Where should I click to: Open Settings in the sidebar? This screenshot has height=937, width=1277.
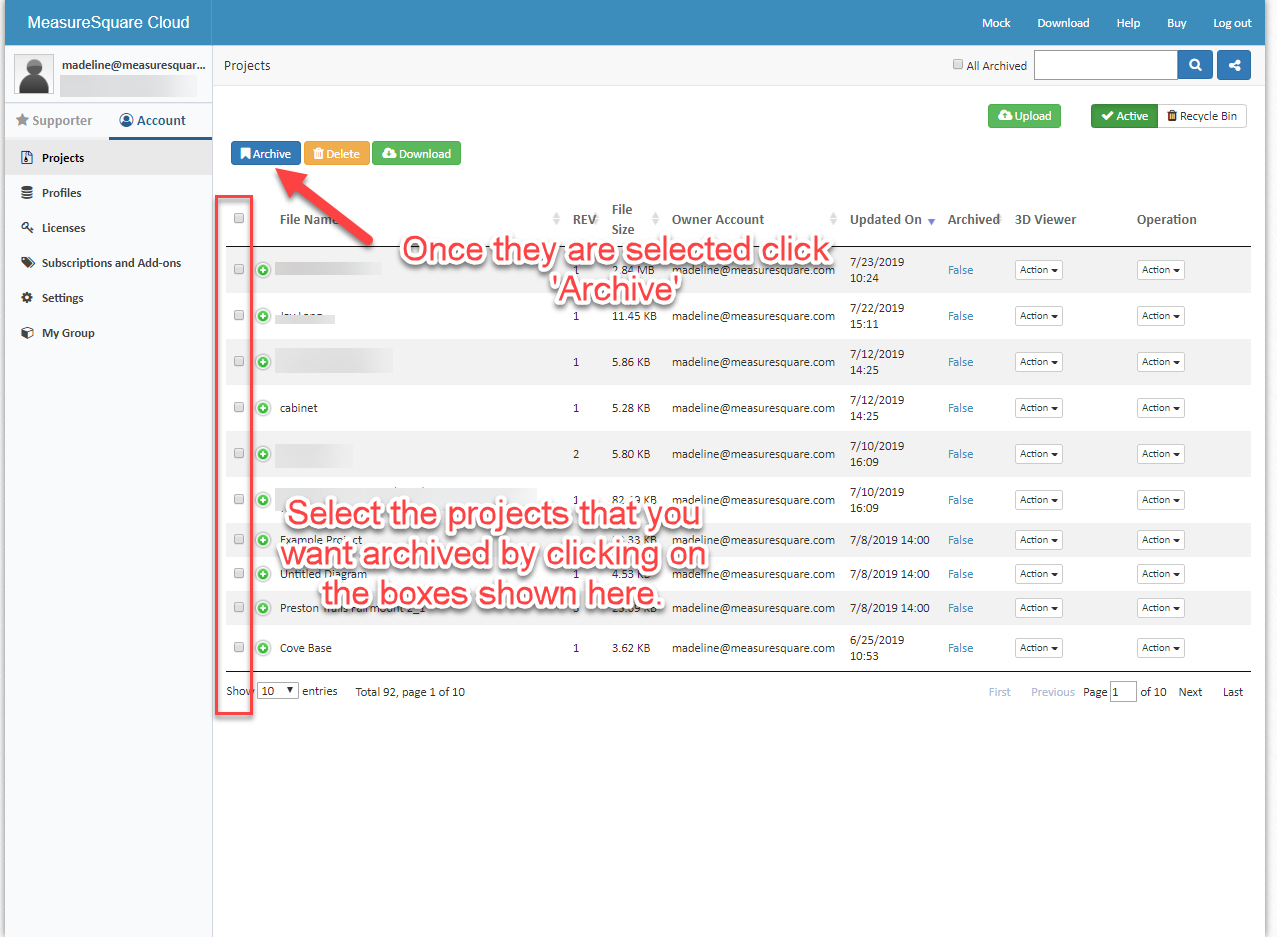click(62, 298)
